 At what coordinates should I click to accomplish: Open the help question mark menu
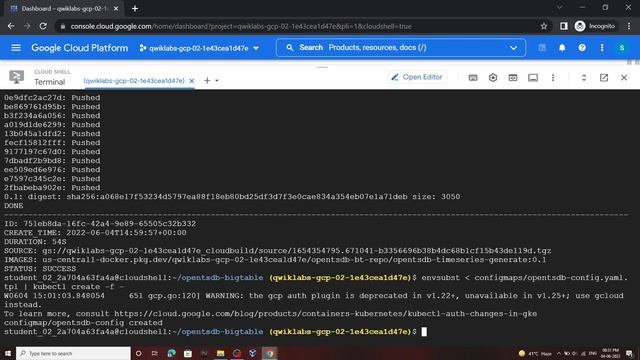click(582, 48)
